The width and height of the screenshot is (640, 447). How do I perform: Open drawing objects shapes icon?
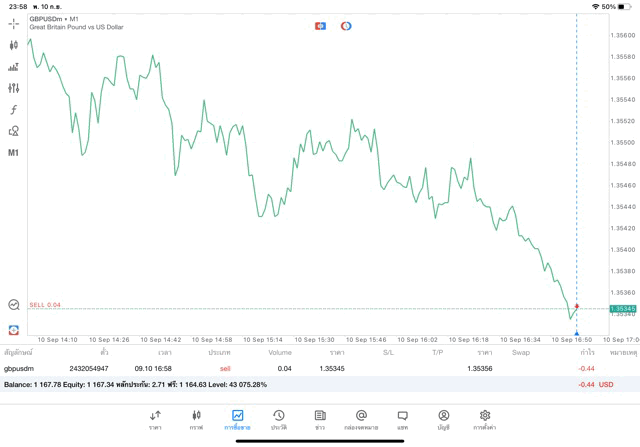(14, 131)
